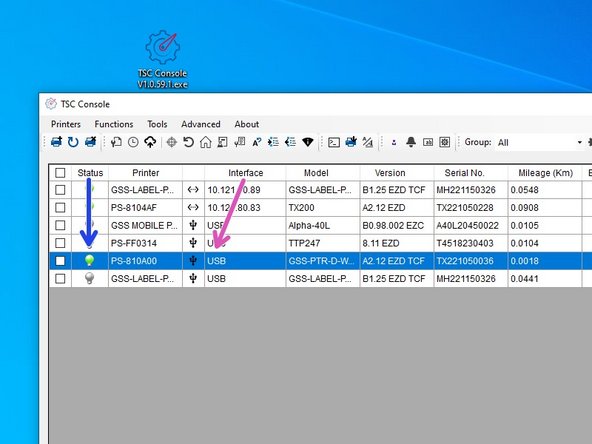Check the box for row with mileage 0.0441

[x=60, y=278]
